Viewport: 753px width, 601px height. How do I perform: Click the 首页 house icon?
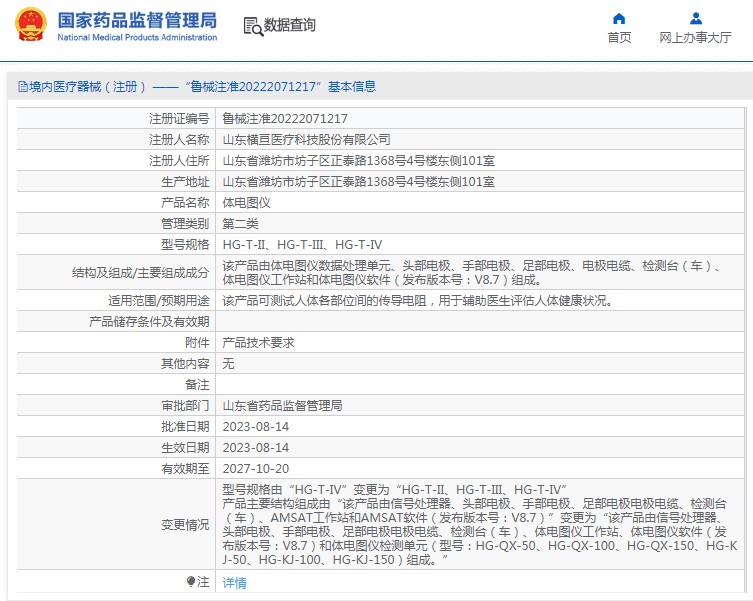coord(619,18)
